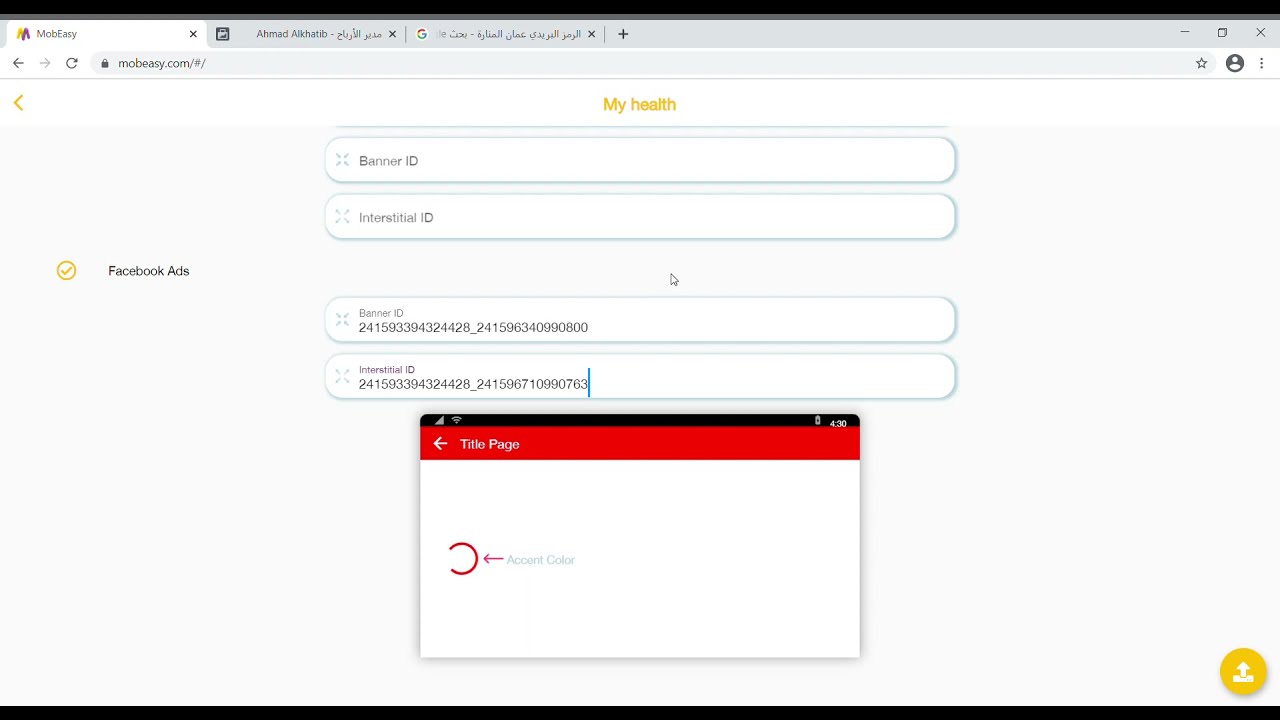Click the empty Banner ID field

[x=640, y=160]
